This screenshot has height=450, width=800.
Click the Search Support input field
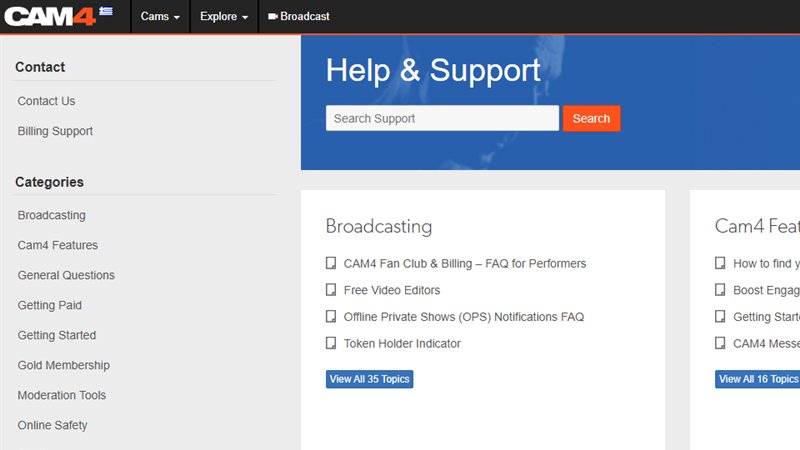click(x=442, y=118)
